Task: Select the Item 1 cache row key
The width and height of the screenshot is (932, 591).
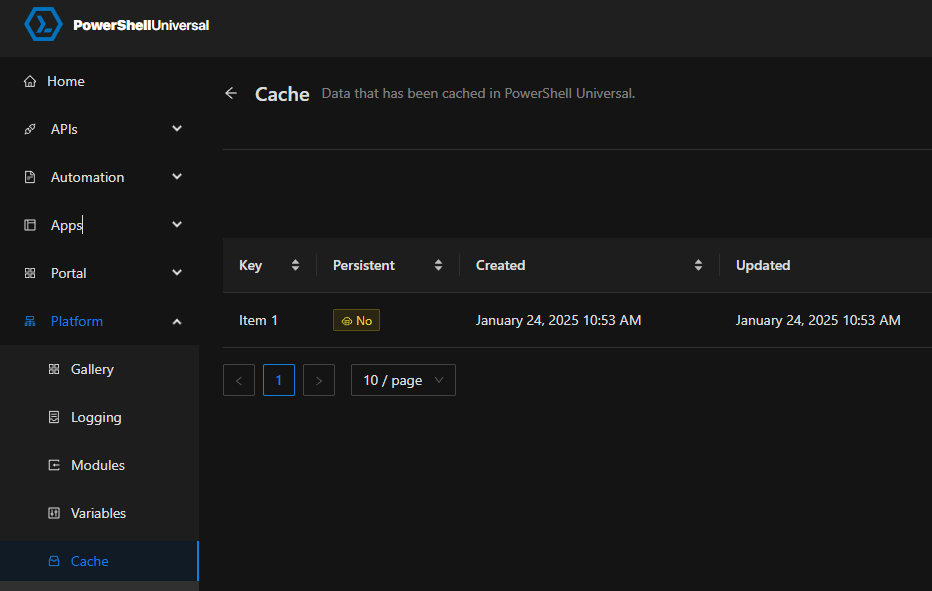Action: point(258,321)
